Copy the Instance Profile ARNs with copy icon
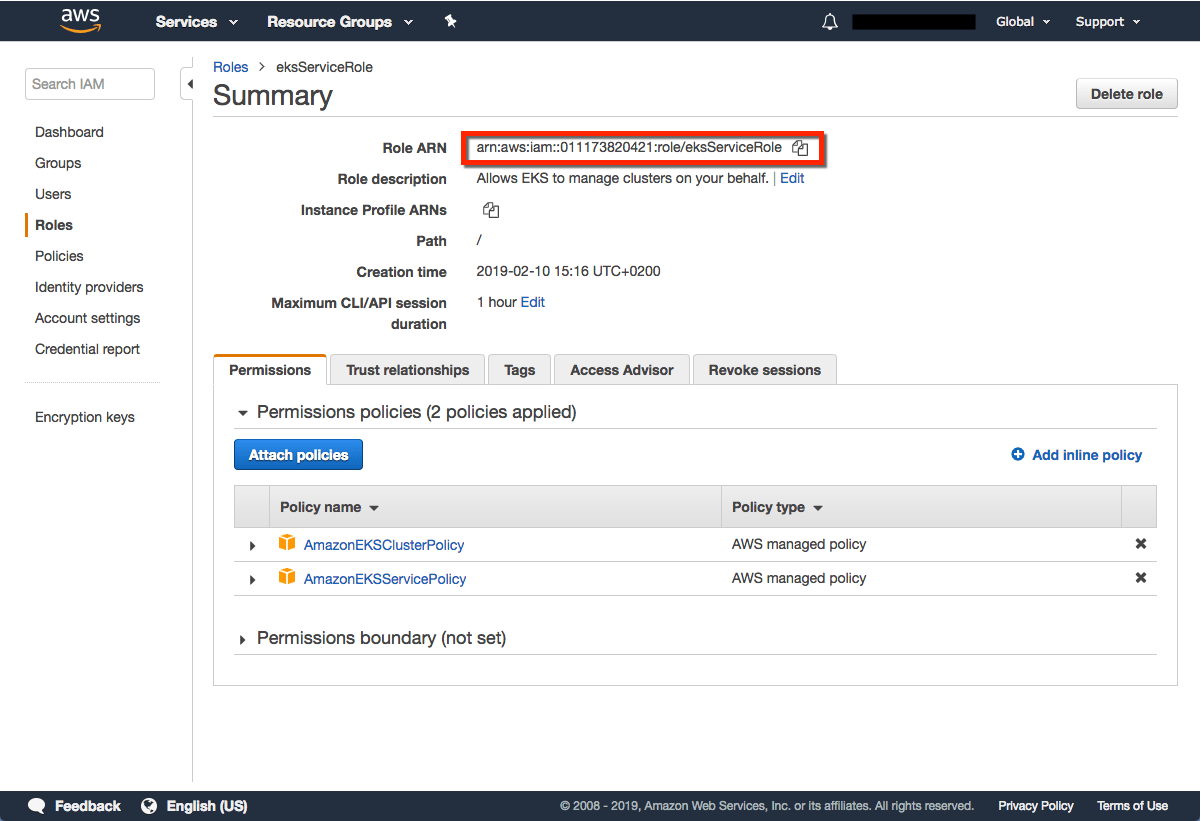1201x821 pixels. tap(491, 210)
